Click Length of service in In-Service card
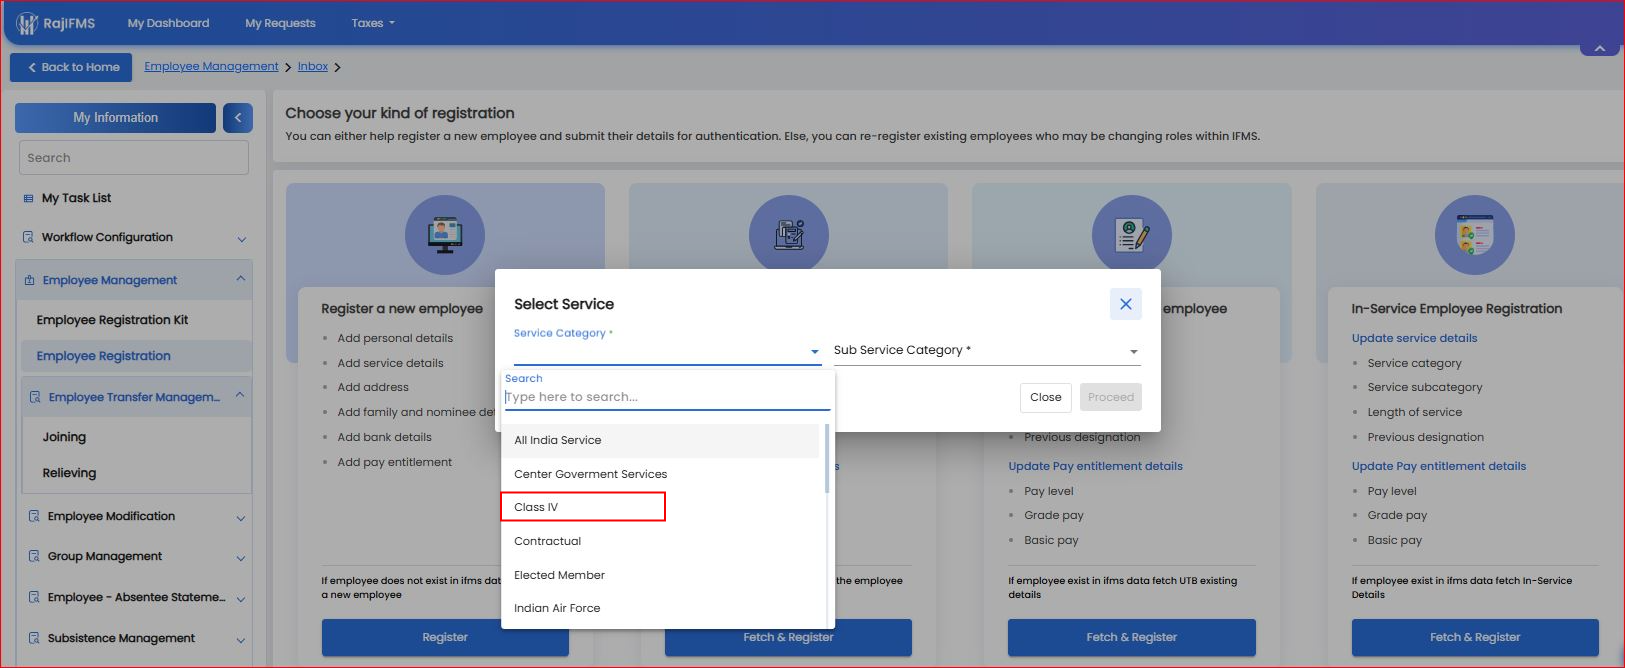The image size is (1625, 668). click(1414, 412)
